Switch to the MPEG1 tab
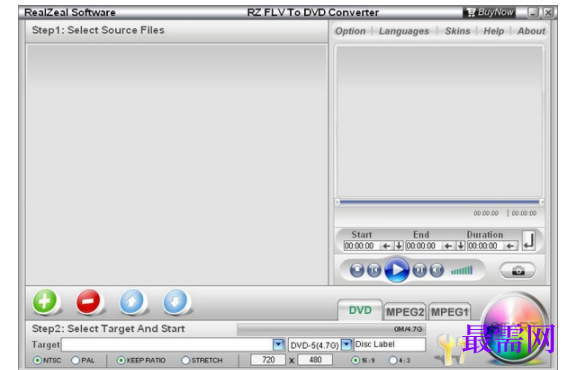 [450, 312]
